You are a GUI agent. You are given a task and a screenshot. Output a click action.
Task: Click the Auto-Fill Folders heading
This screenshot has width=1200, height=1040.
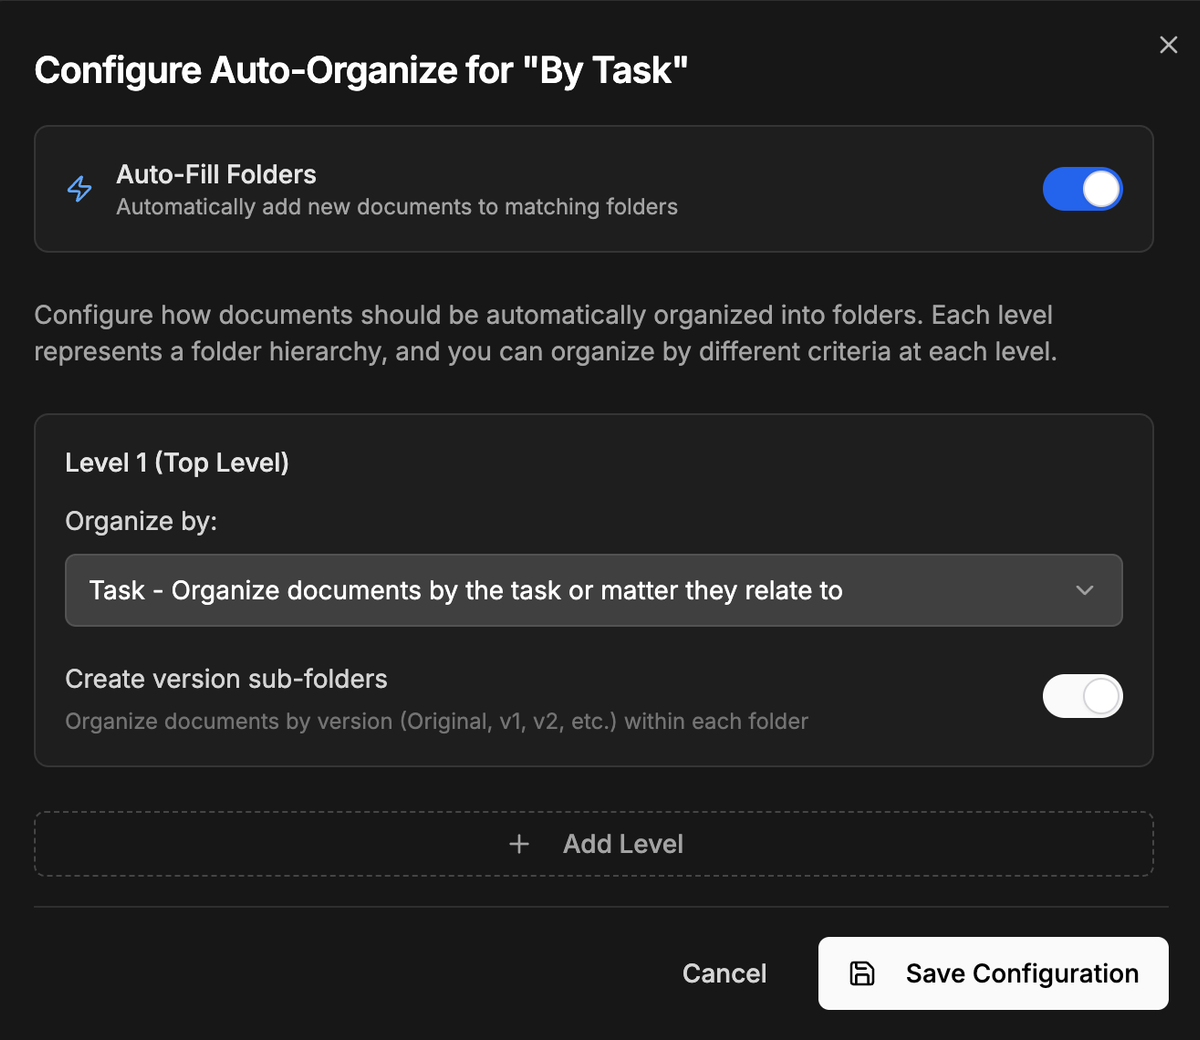pyautogui.click(x=216, y=174)
